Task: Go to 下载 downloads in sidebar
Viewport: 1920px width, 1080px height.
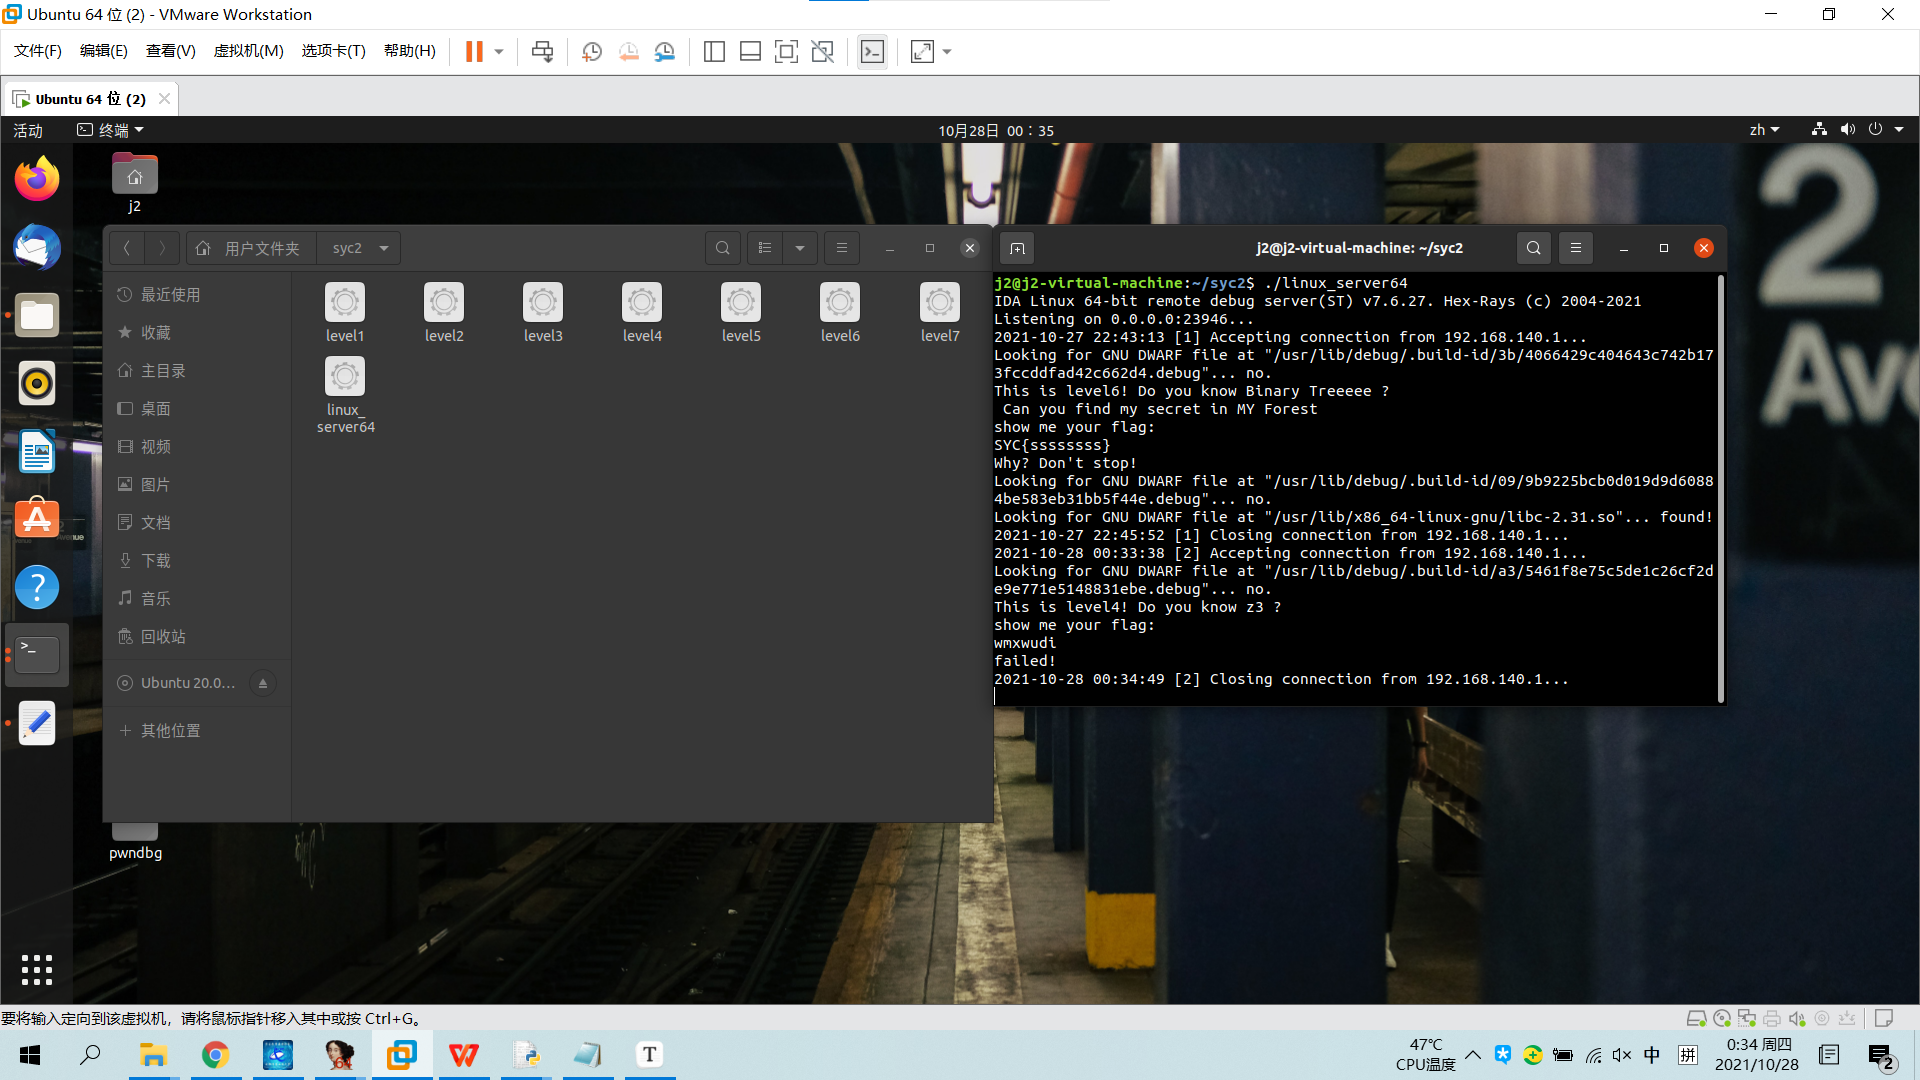Action: pyautogui.click(x=155, y=560)
